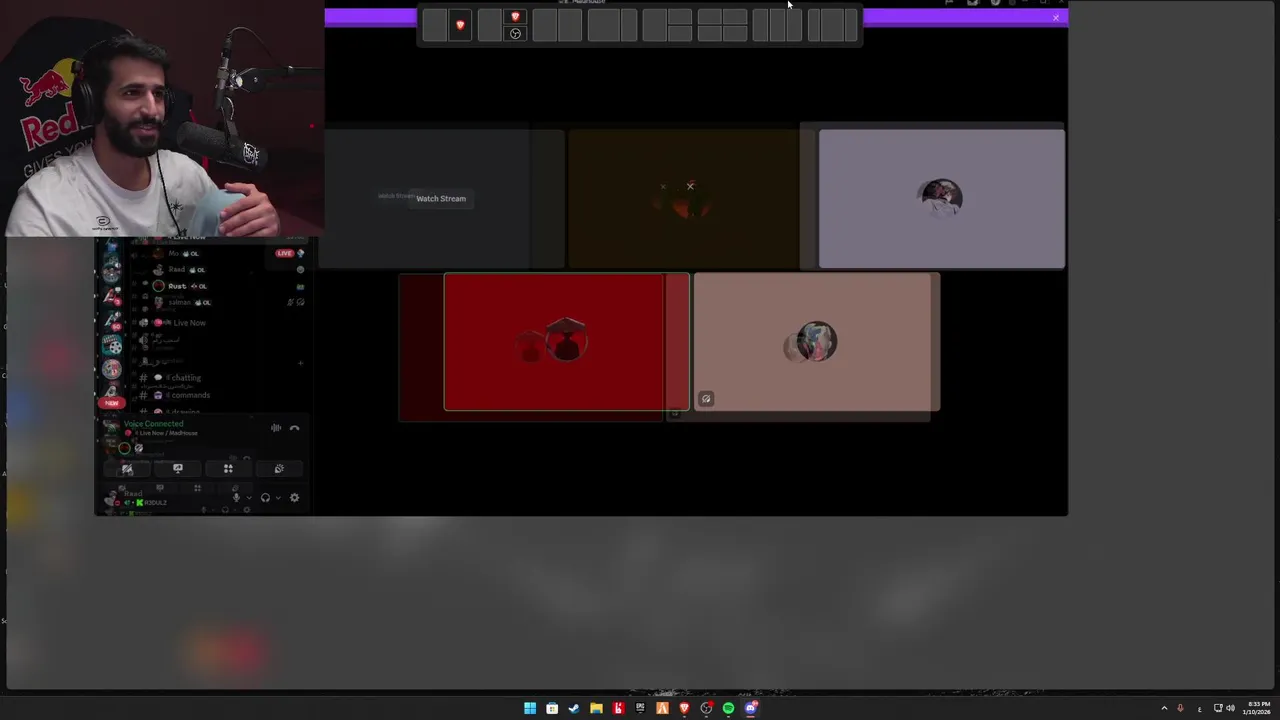Screen dimensions: 1280x720
Task: Open Epic Games Launcher from the taskbar
Action: point(640,708)
